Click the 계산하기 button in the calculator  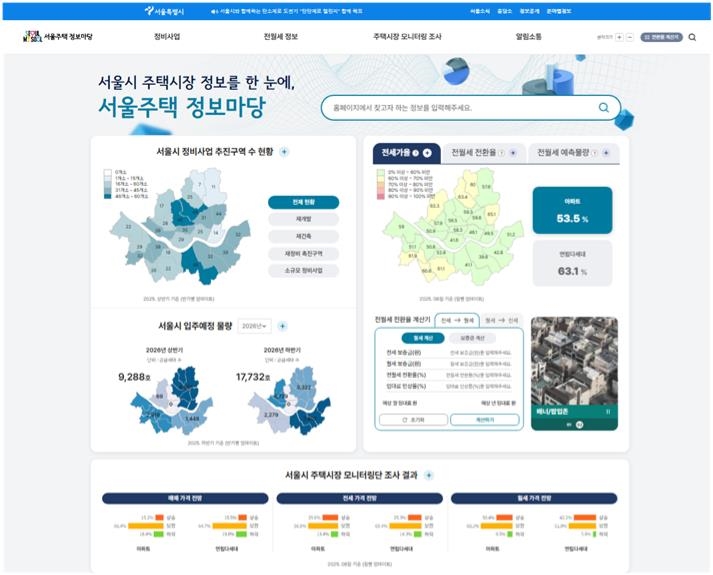tap(485, 420)
